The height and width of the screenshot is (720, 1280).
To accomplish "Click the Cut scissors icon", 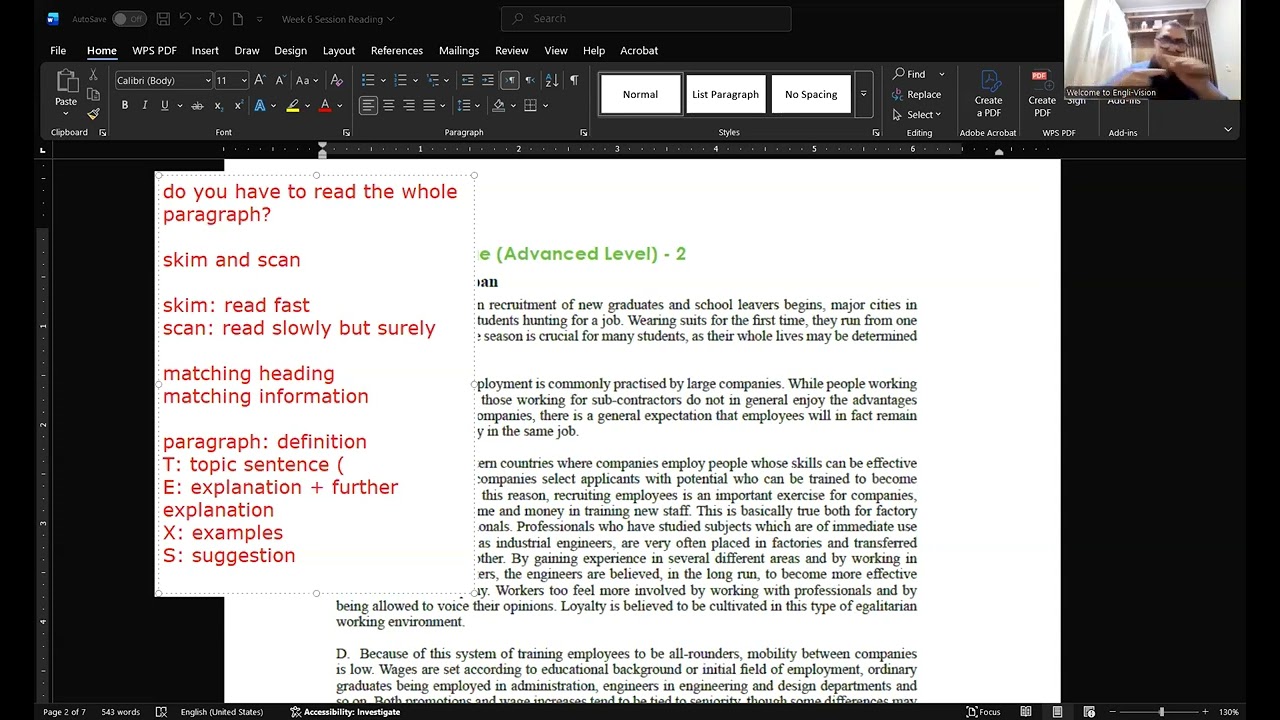I will coord(93,75).
